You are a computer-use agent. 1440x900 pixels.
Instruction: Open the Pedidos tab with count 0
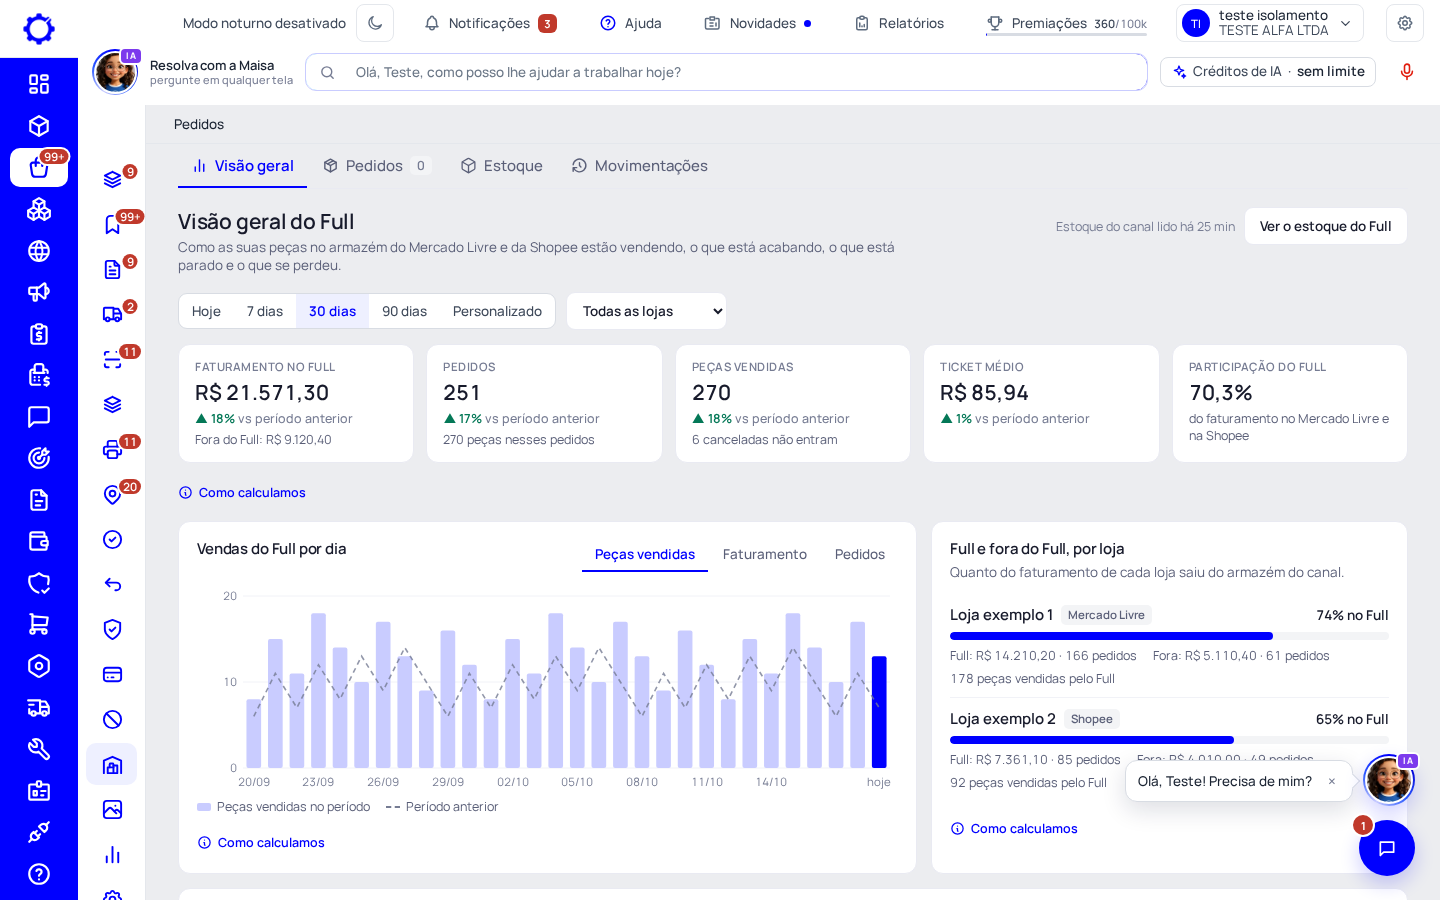pos(377,166)
